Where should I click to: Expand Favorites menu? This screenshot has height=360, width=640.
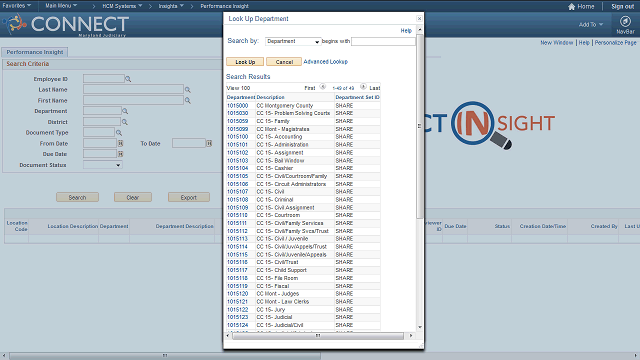pyautogui.click(x=16, y=6)
